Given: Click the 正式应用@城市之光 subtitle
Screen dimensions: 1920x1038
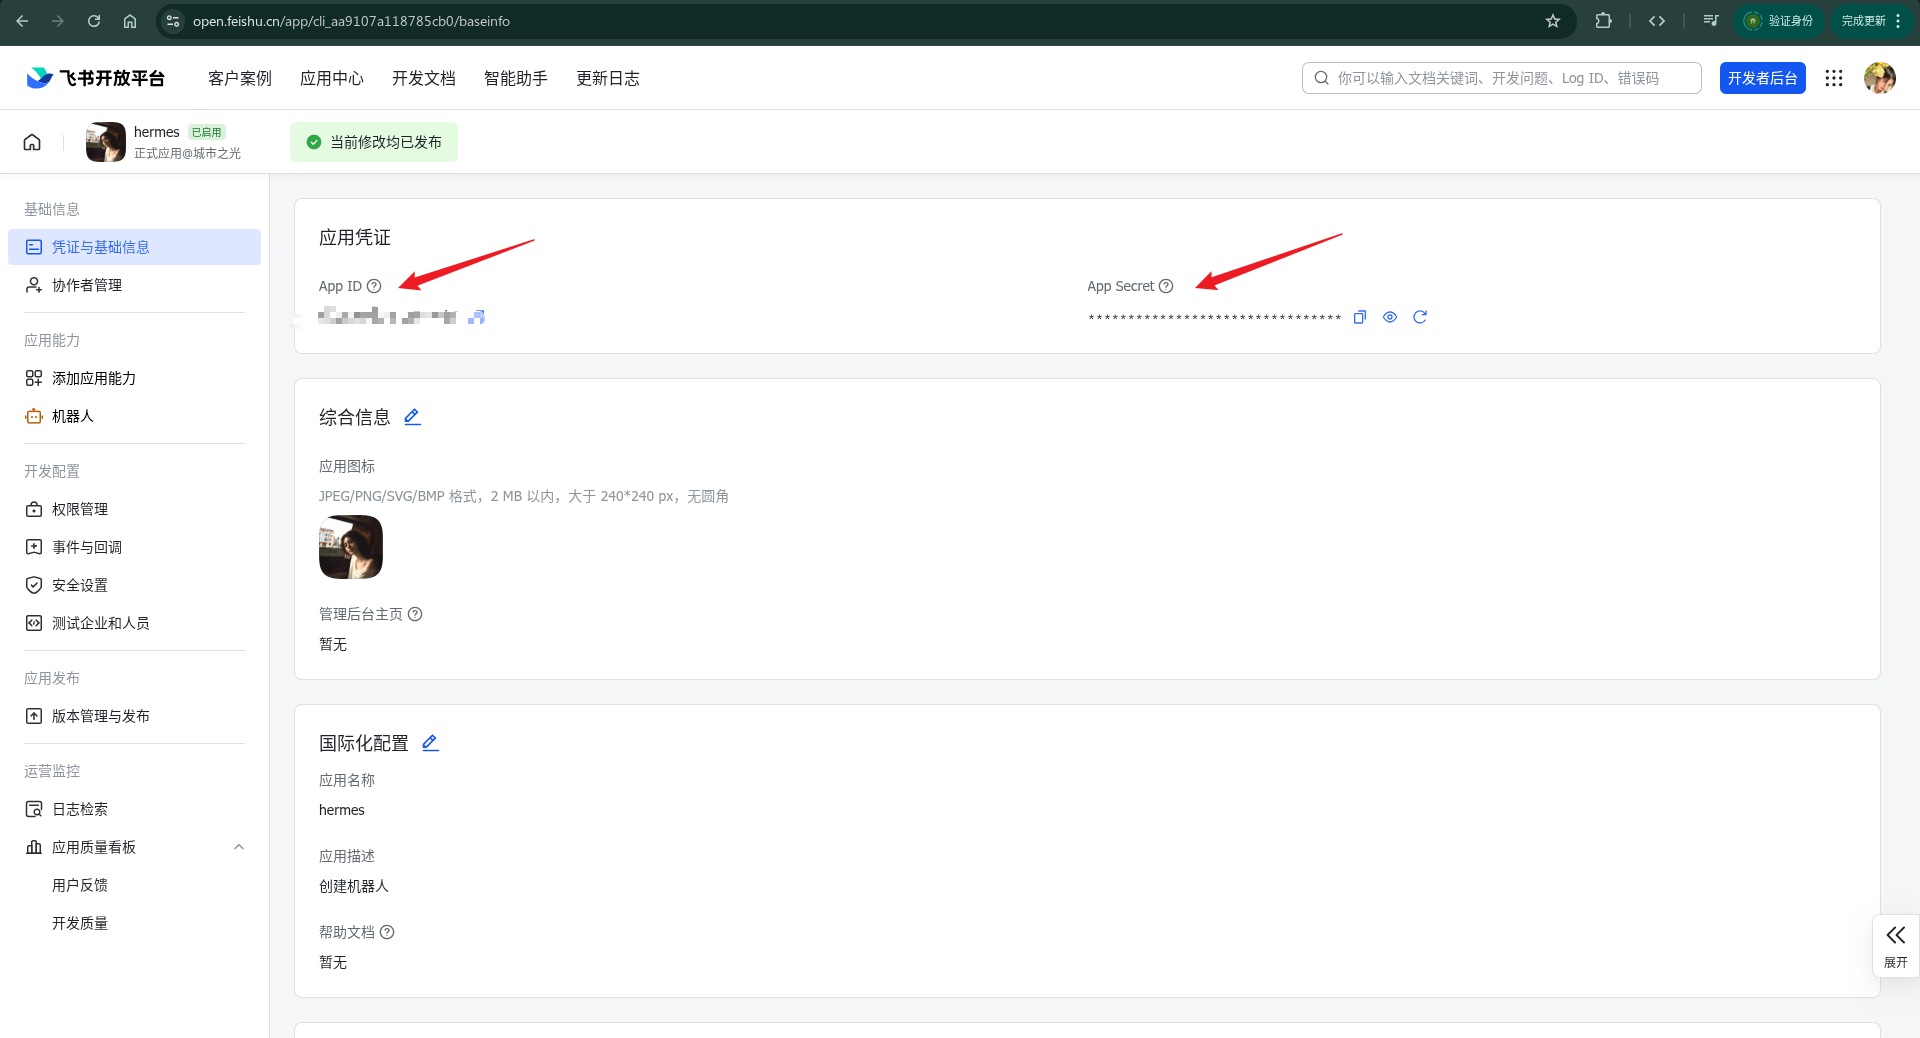Looking at the screenshot, I should [x=187, y=153].
